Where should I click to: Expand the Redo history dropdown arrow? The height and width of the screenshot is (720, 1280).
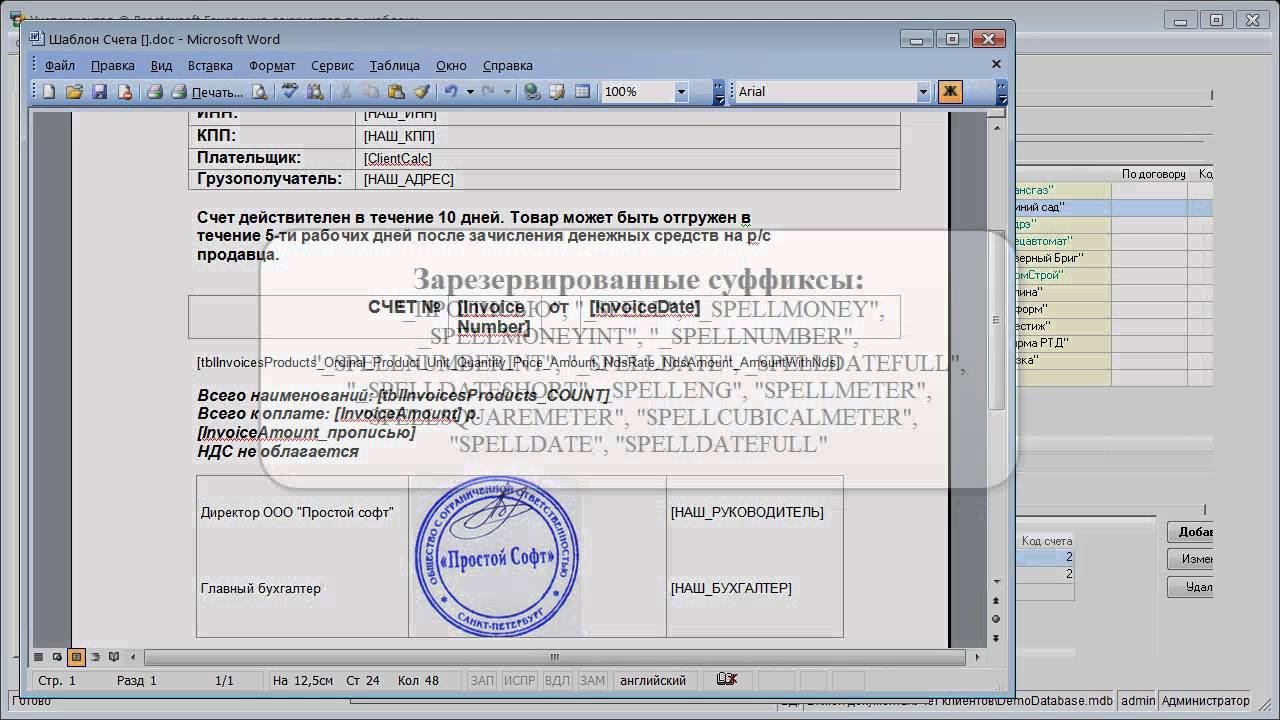click(507, 92)
